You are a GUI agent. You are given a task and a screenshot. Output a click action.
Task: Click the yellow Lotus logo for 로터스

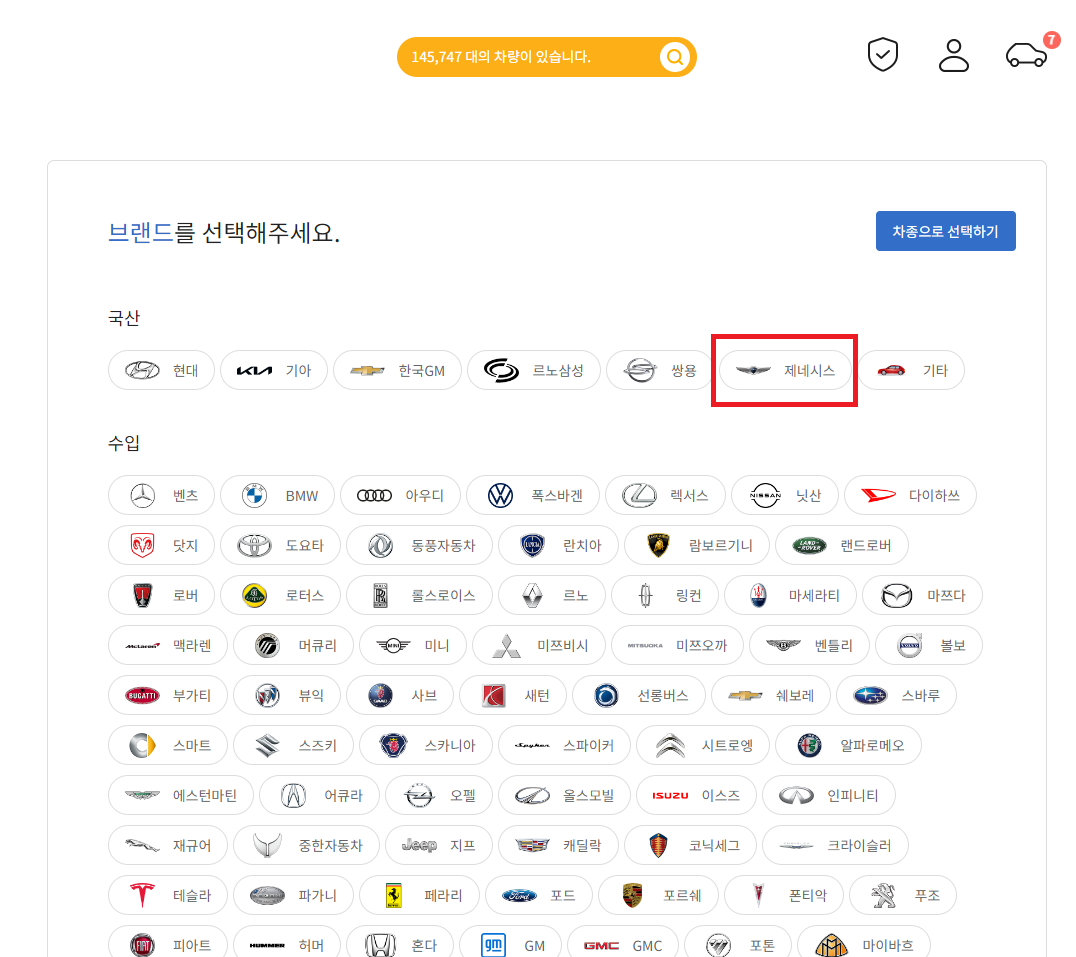pos(255,595)
